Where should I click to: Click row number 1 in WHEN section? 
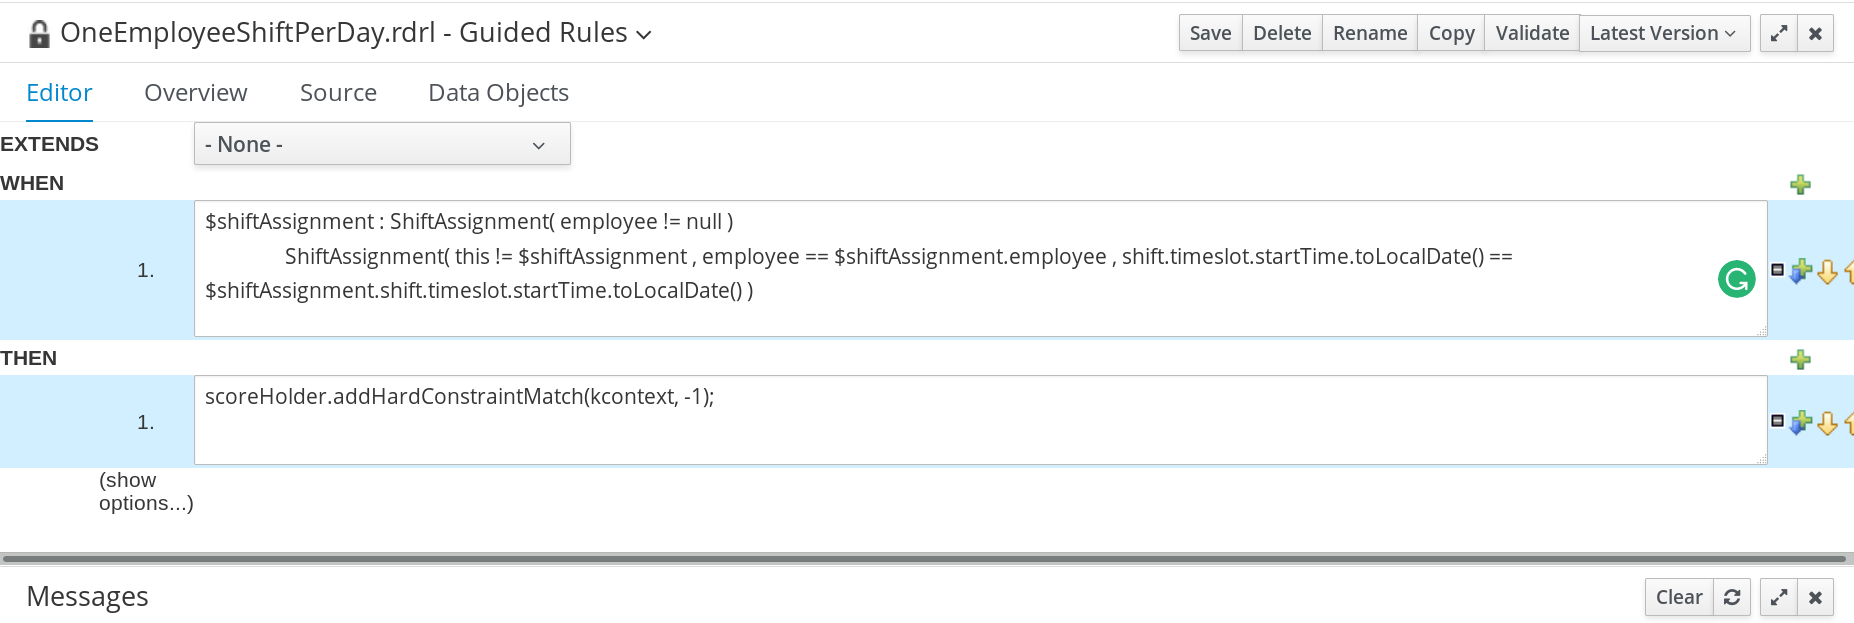click(x=146, y=271)
